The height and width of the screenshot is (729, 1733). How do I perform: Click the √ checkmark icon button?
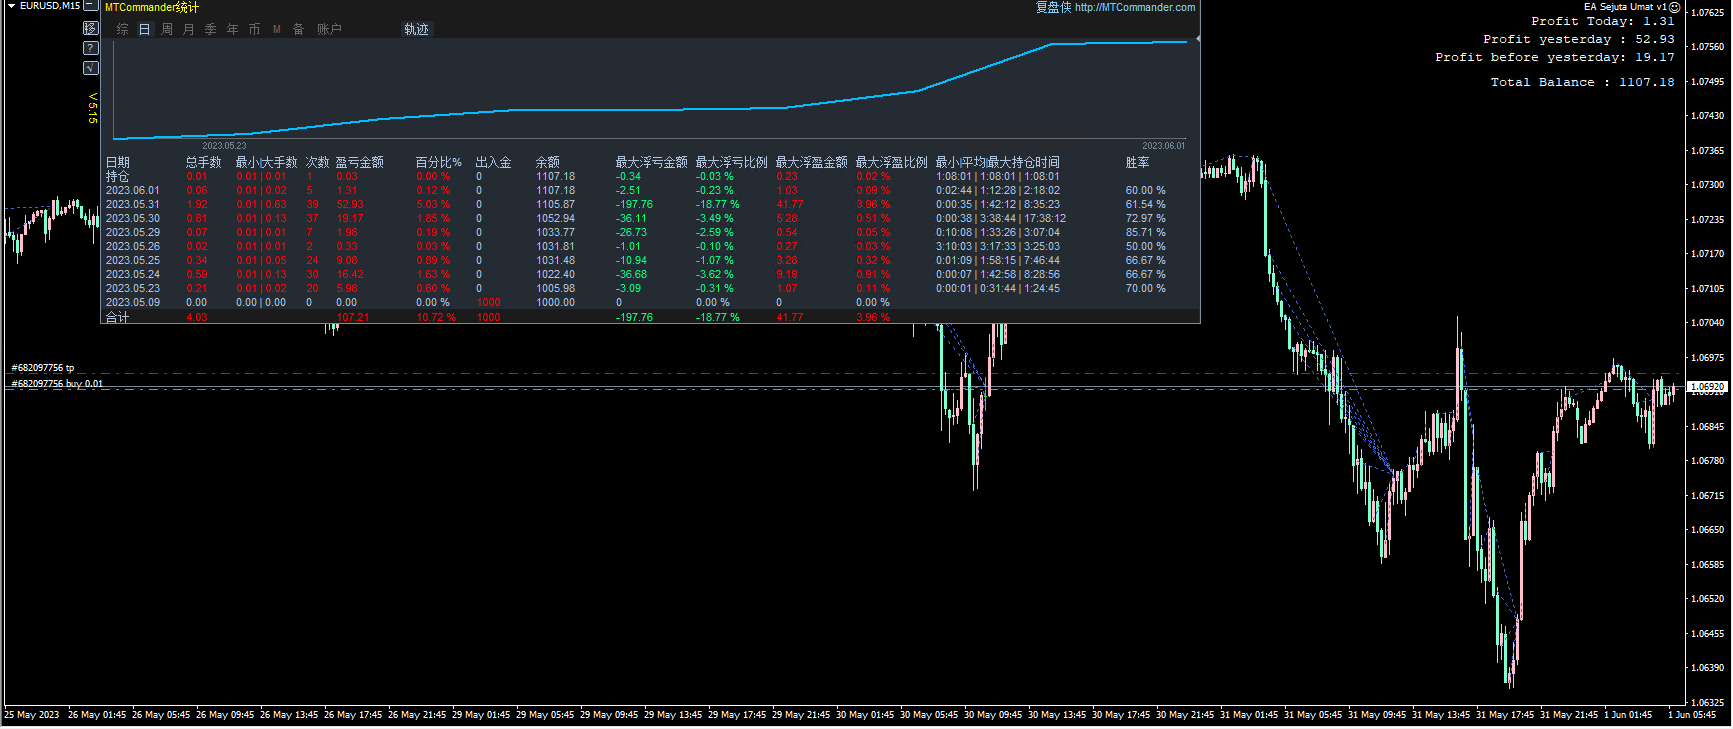90,68
